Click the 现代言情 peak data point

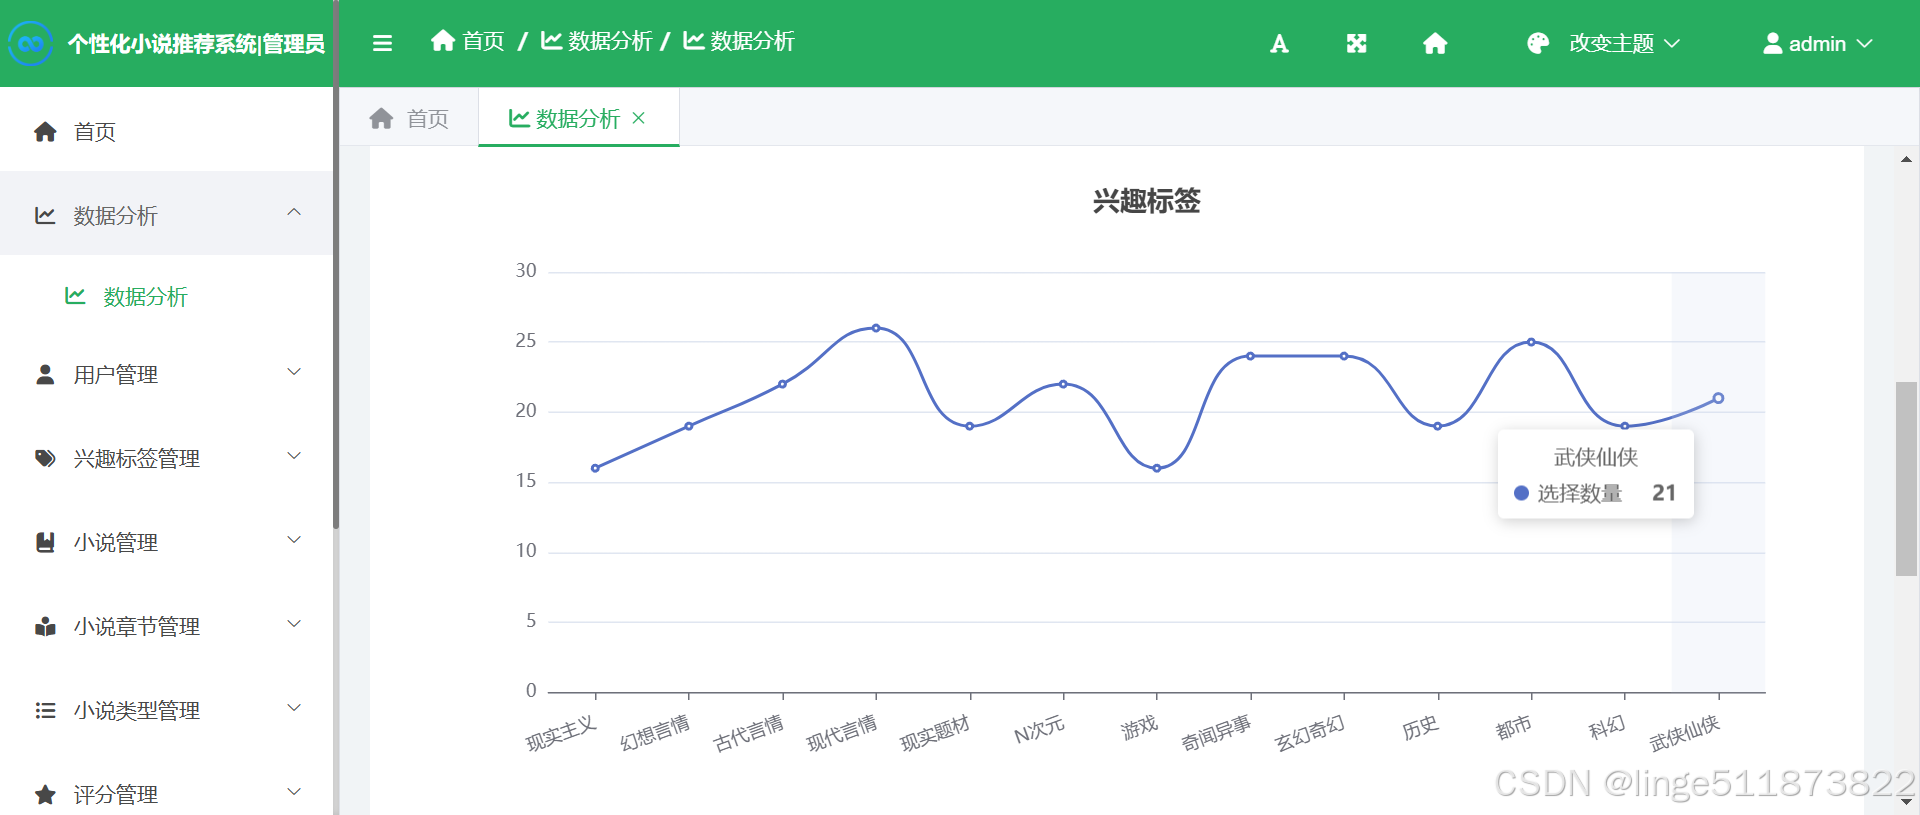[x=876, y=328]
